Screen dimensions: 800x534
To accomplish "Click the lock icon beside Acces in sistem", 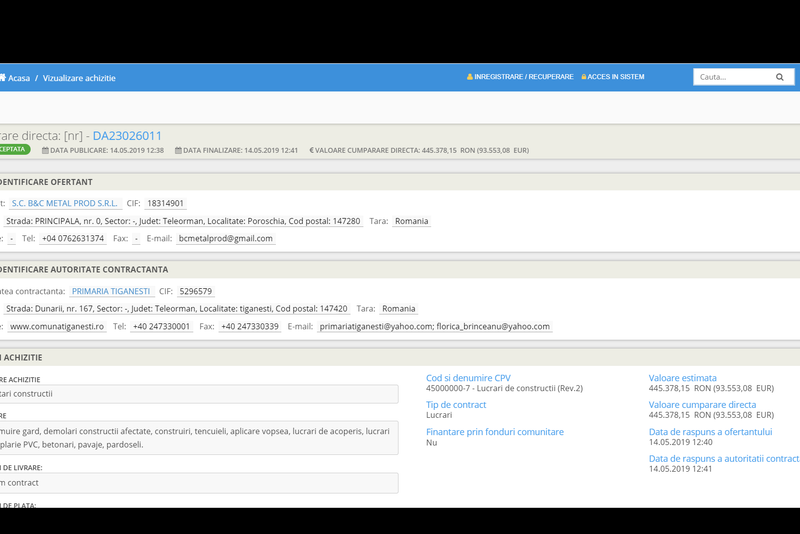I will coord(584,77).
